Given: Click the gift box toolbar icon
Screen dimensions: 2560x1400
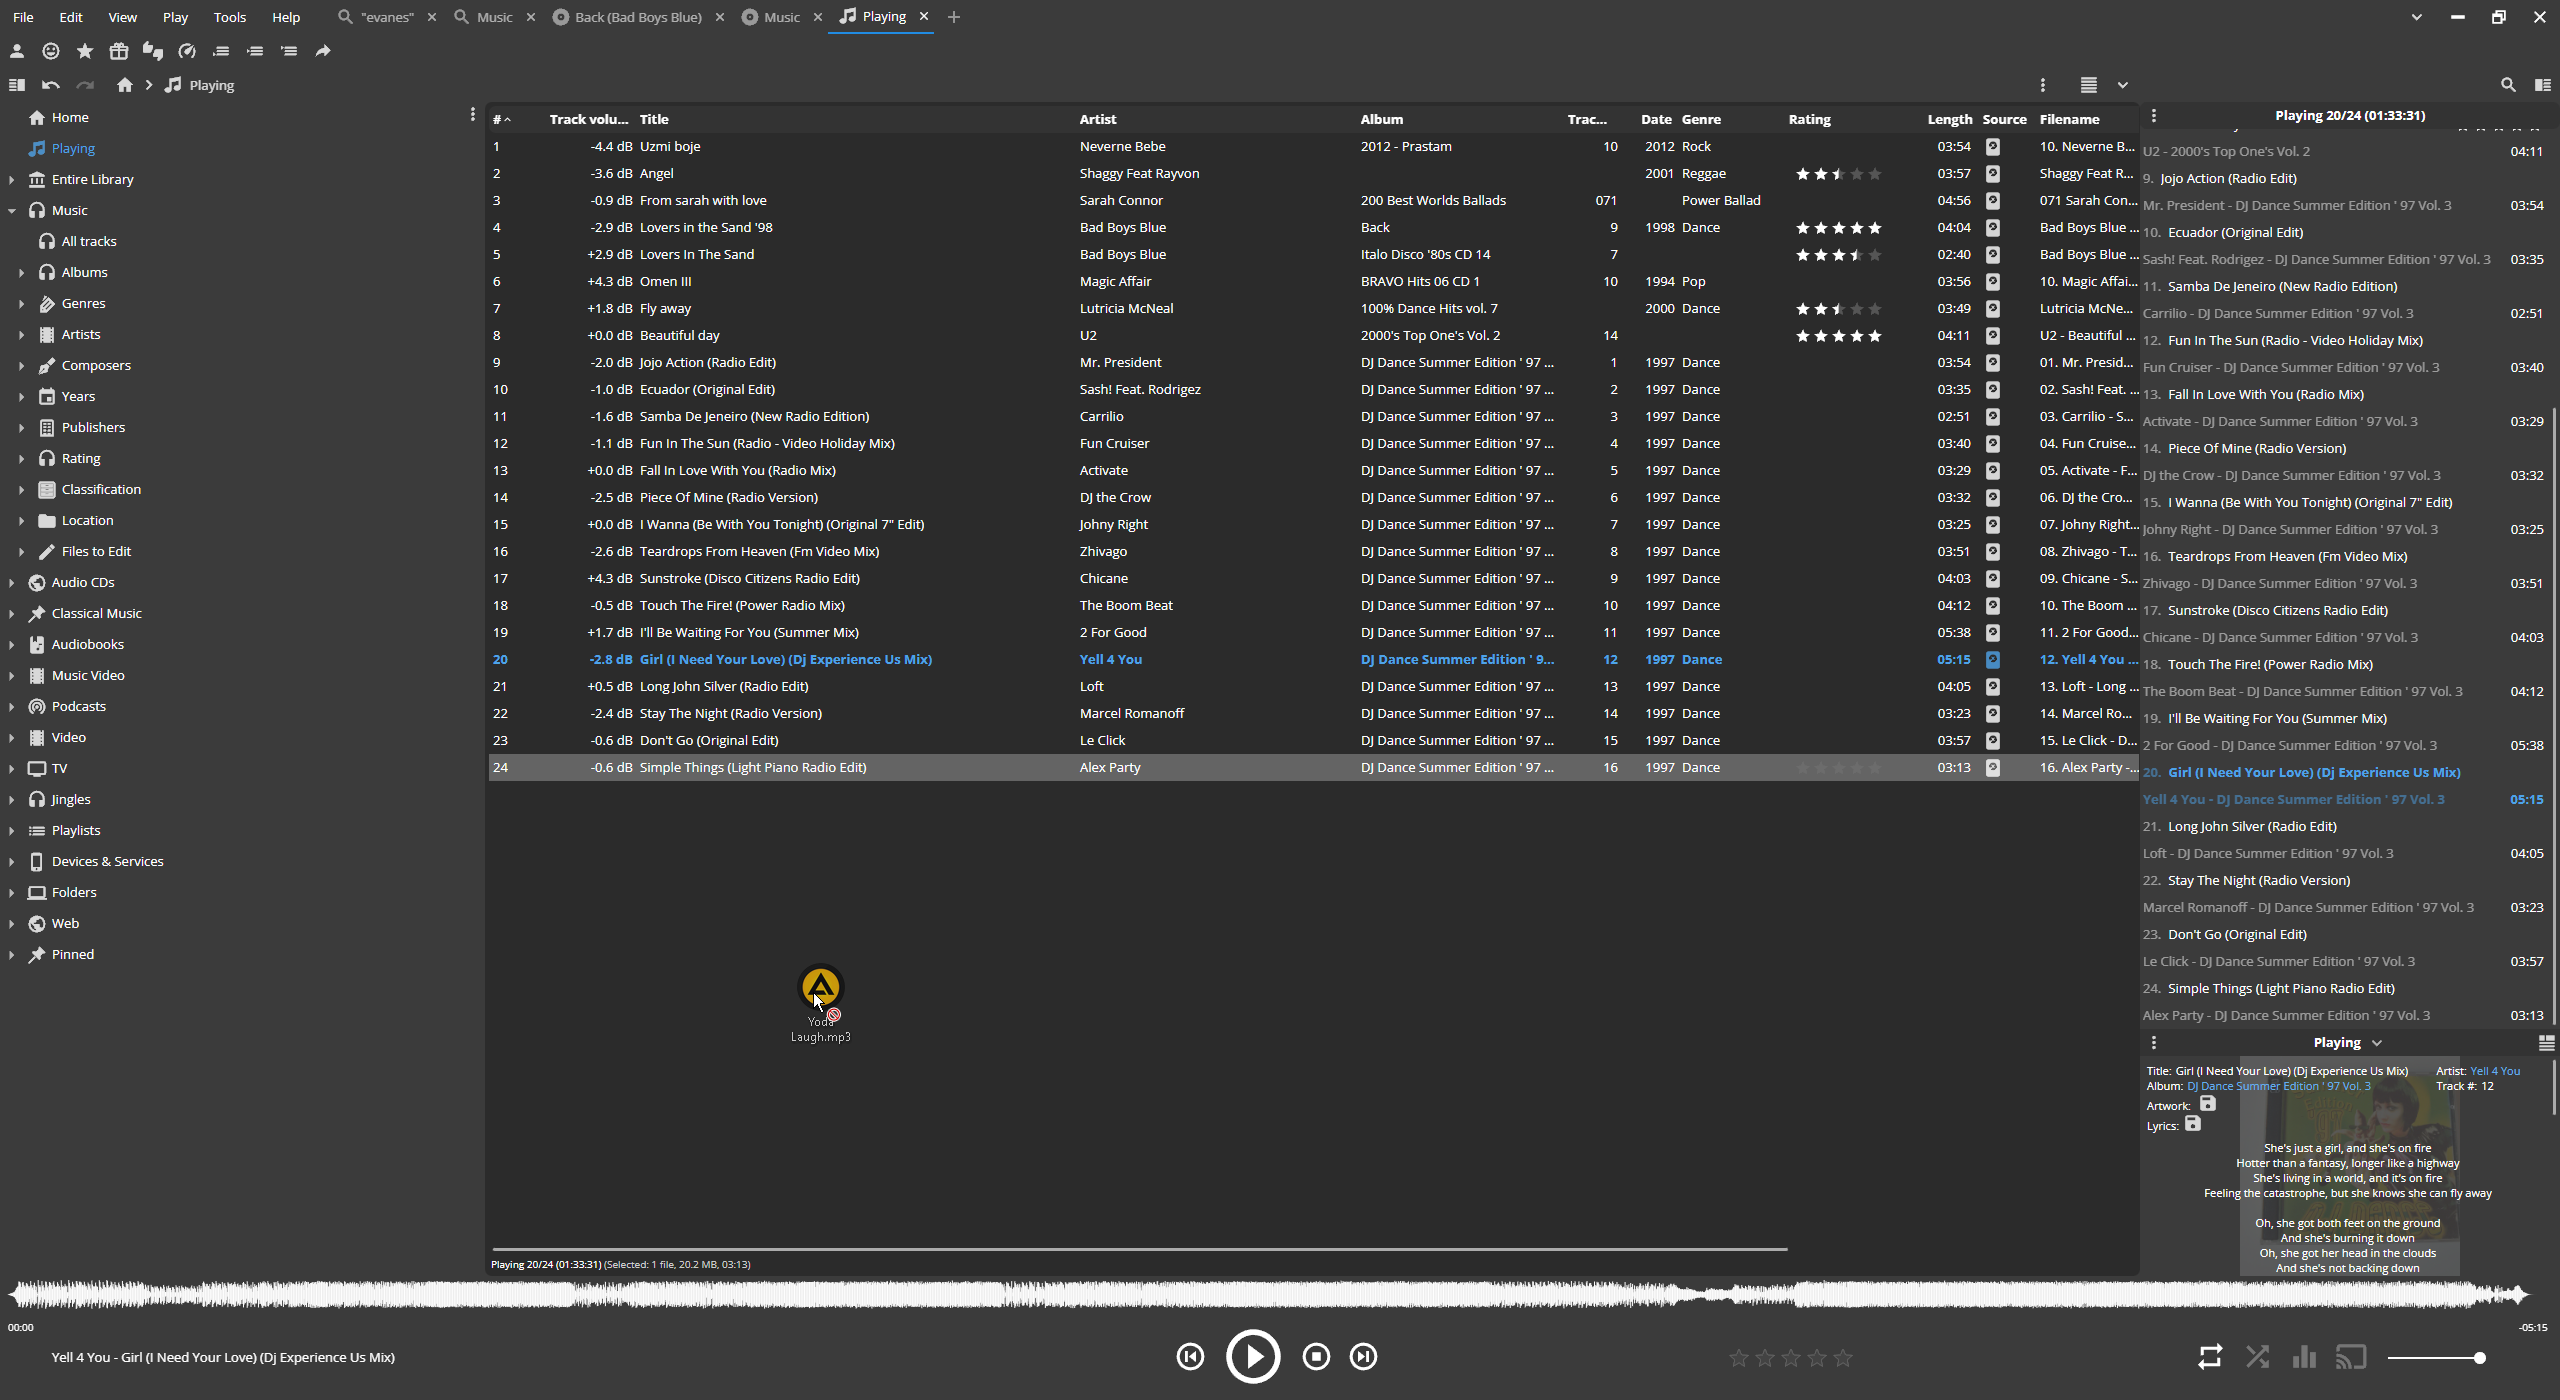Looking at the screenshot, I should 119,51.
